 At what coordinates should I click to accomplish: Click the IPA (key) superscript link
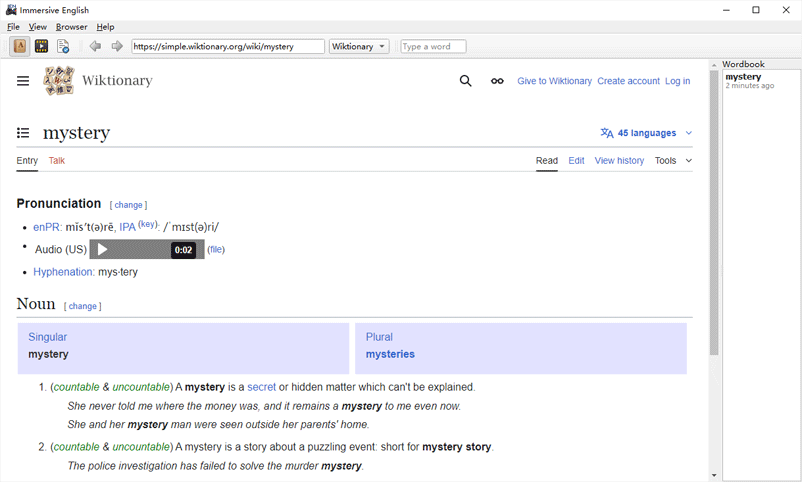click(x=148, y=224)
